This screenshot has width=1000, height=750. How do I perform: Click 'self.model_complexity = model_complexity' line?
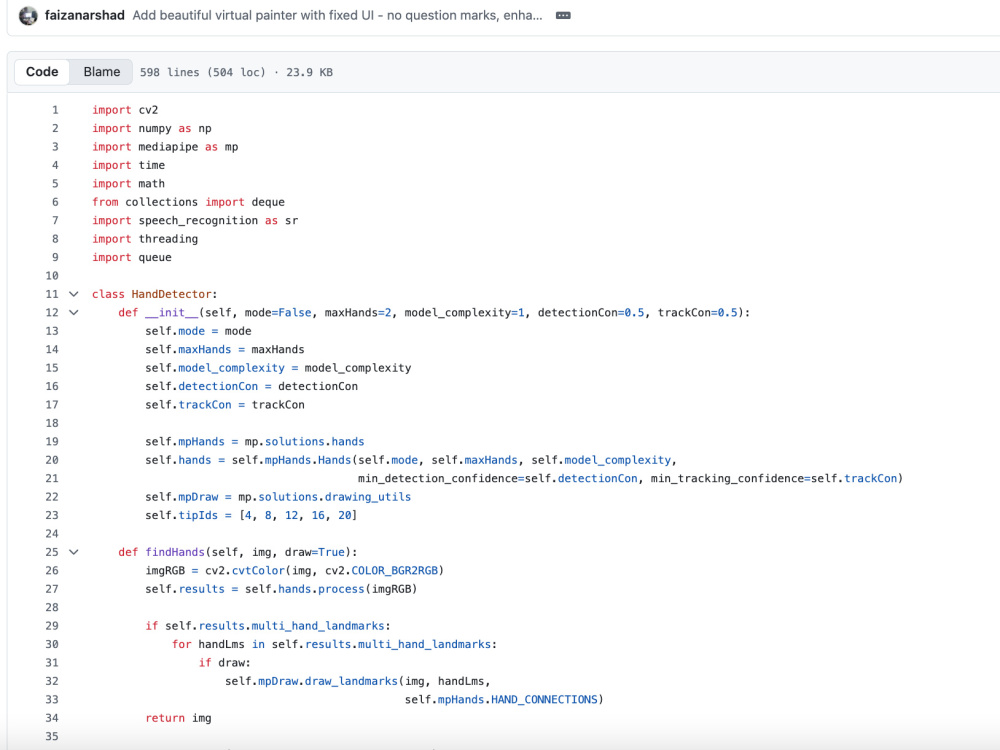(x=278, y=368)
